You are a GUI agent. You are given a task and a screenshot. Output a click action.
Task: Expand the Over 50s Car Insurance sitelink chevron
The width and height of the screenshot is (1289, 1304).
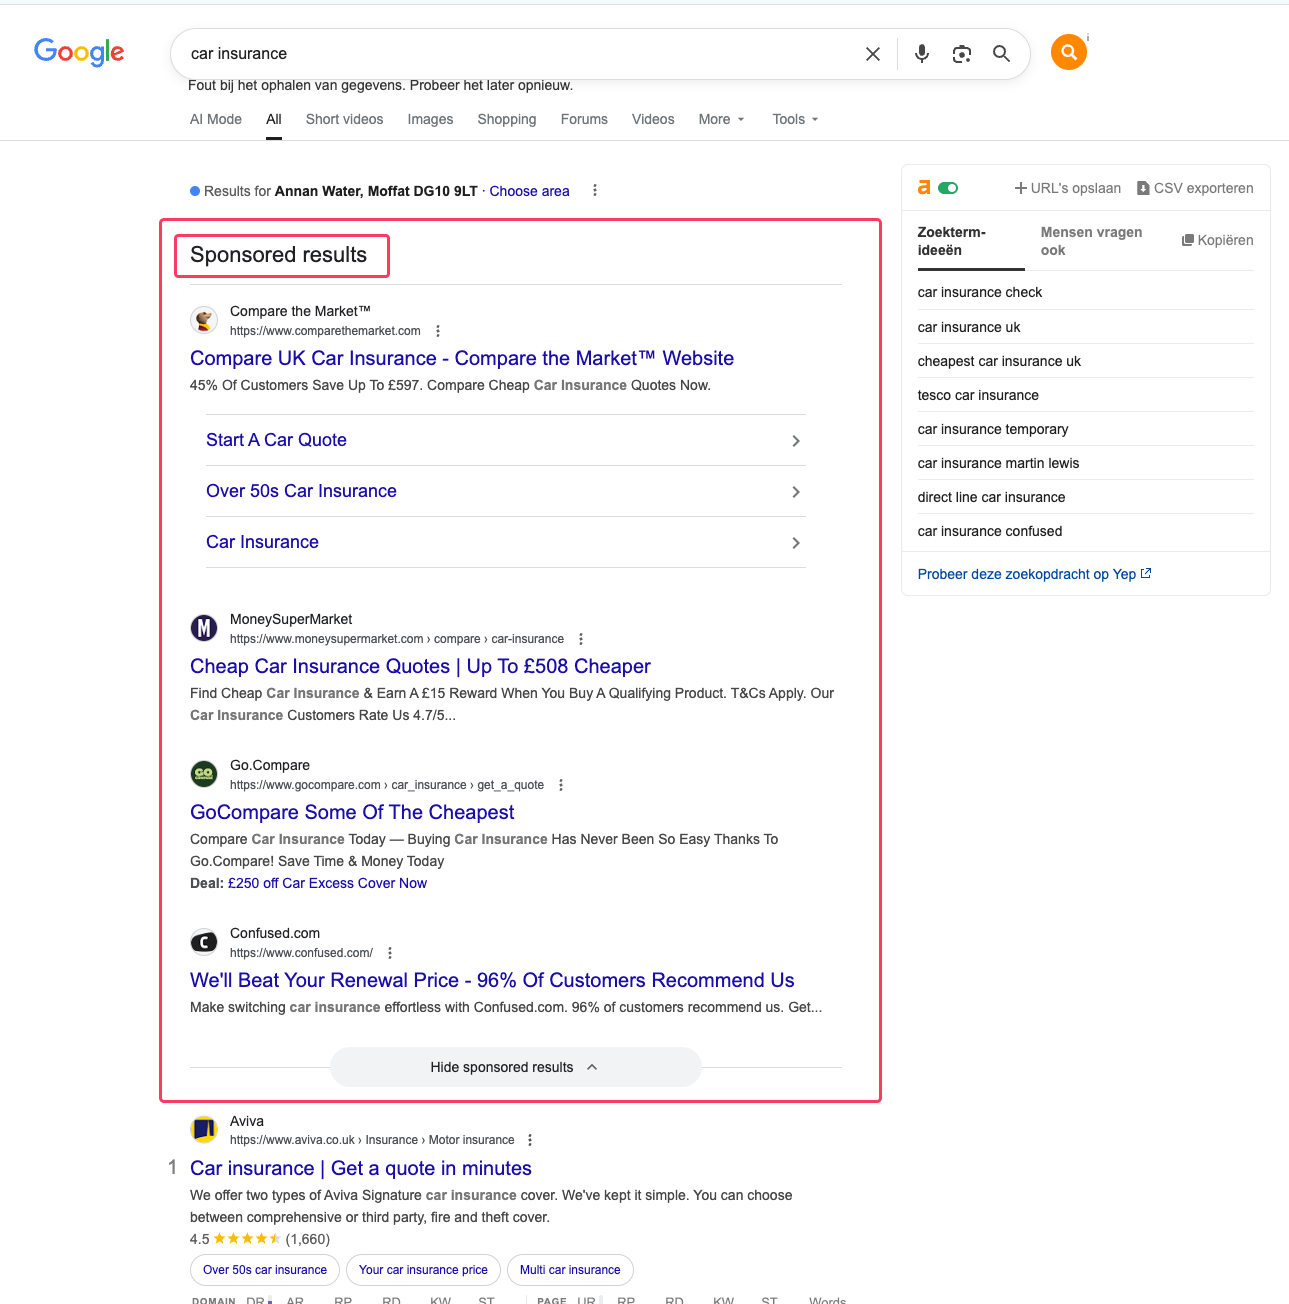click(x=795, y=492)
